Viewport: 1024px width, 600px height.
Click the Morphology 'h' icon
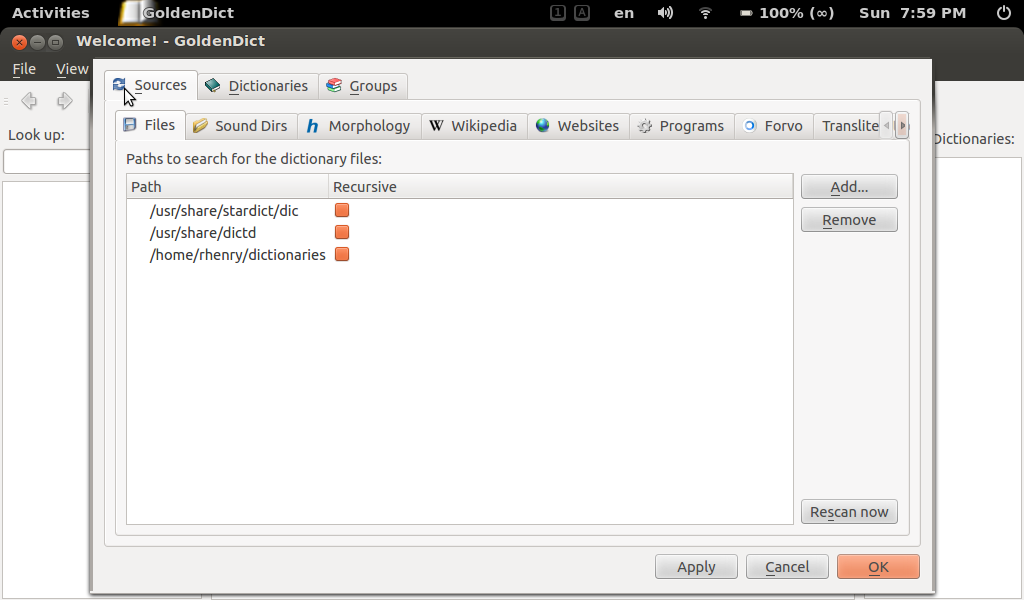pyautogui.click(x=313, y=125)
